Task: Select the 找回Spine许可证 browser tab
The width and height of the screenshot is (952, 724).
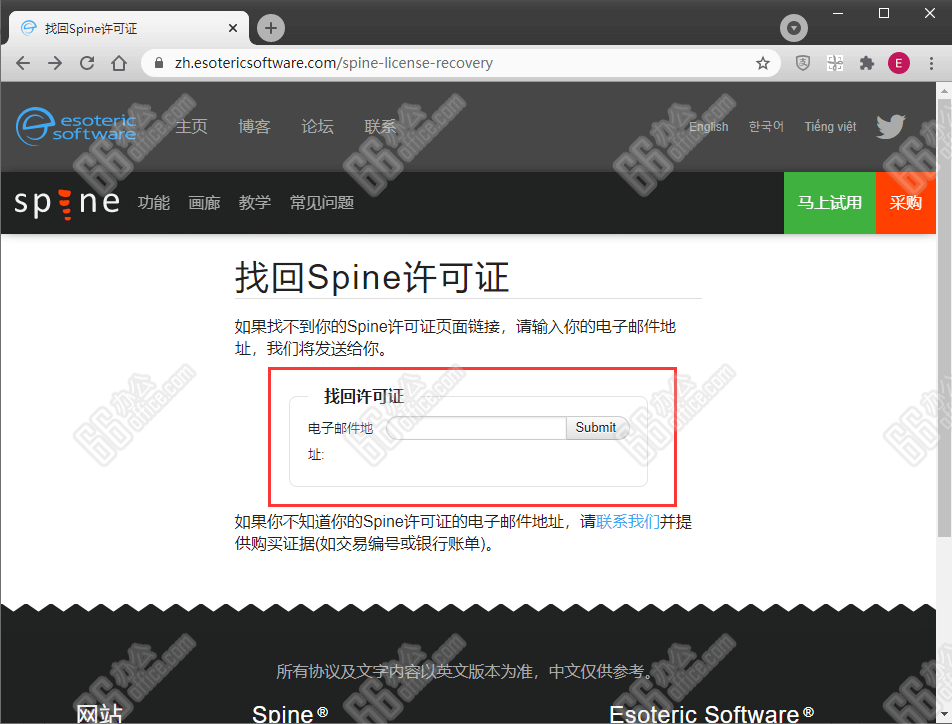Action: pos(129,28)
